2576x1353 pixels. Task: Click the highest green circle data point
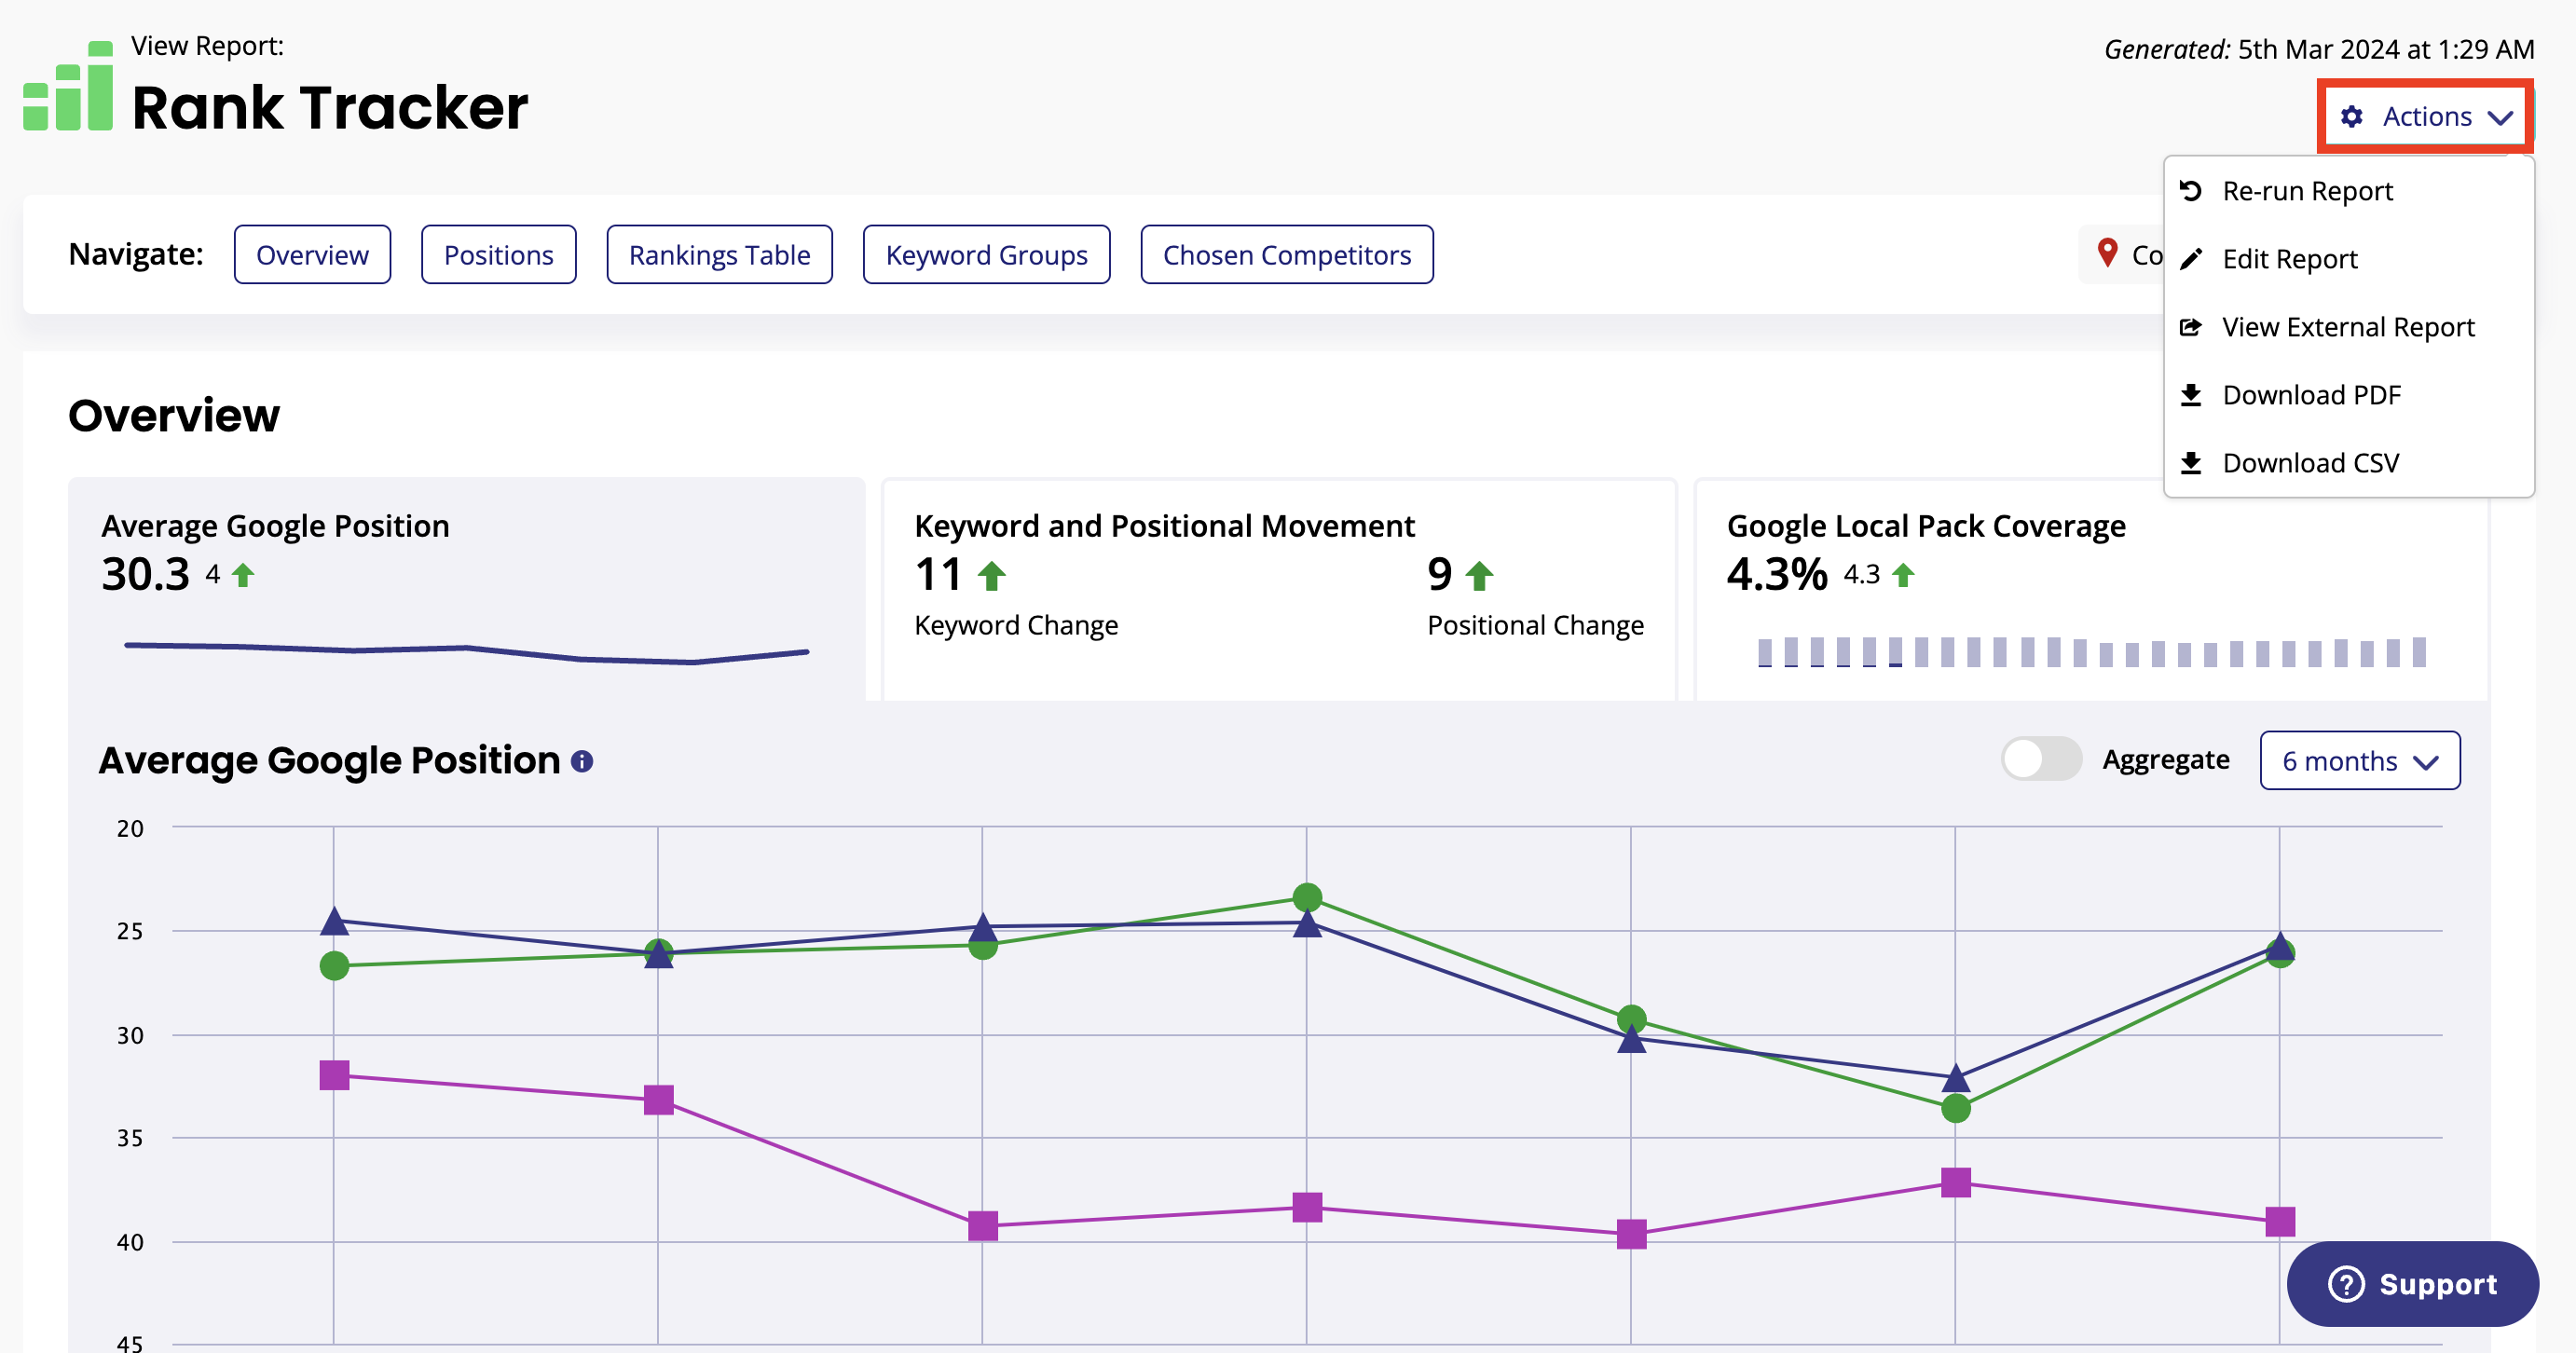coord(1307,898)
